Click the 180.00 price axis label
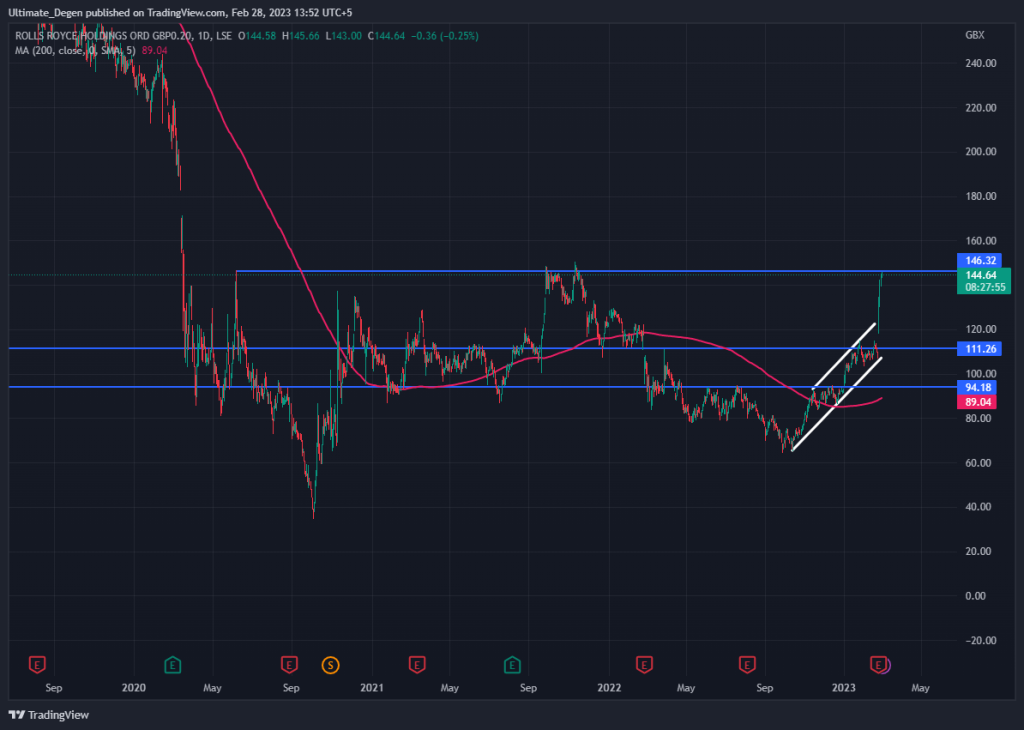 pos(981,196)
